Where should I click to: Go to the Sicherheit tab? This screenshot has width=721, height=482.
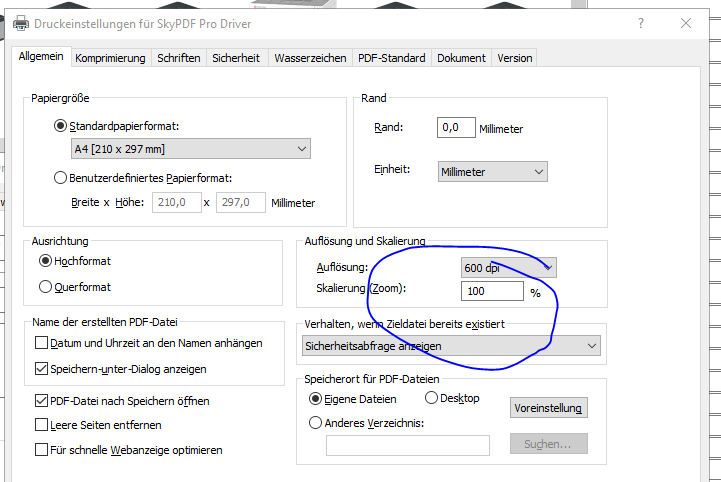(236, 58)
